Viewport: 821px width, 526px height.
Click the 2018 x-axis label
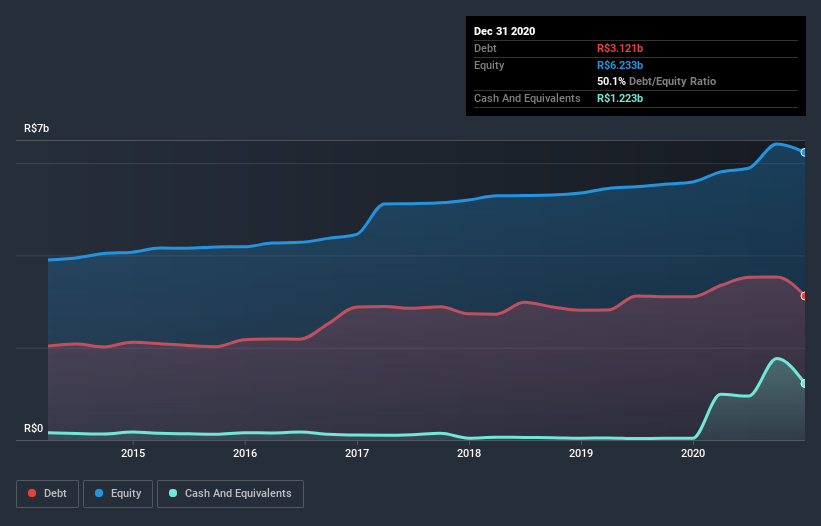click(469, 453)
